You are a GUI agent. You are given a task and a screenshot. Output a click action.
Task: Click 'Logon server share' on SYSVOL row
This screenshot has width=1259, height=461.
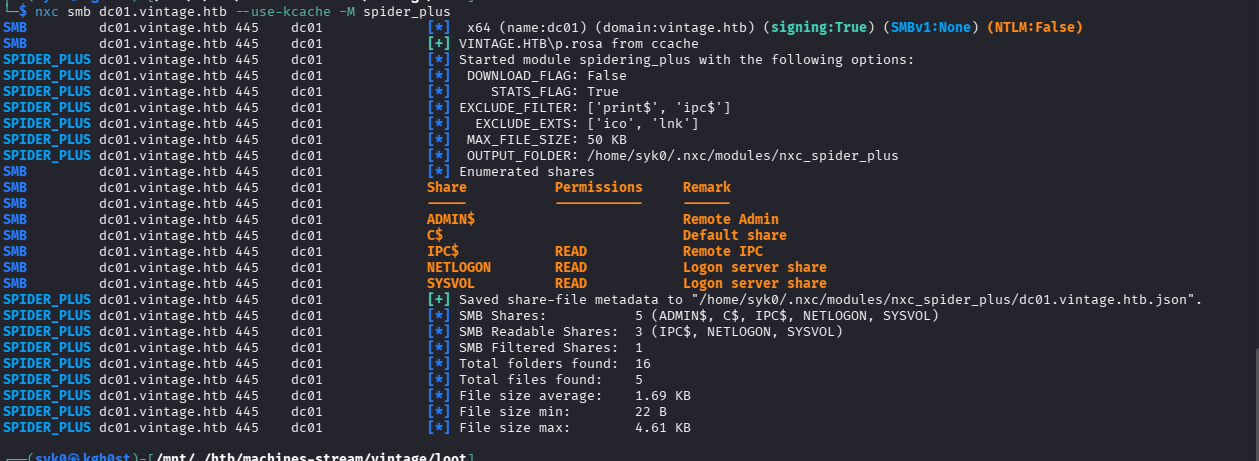coord(755,283)
